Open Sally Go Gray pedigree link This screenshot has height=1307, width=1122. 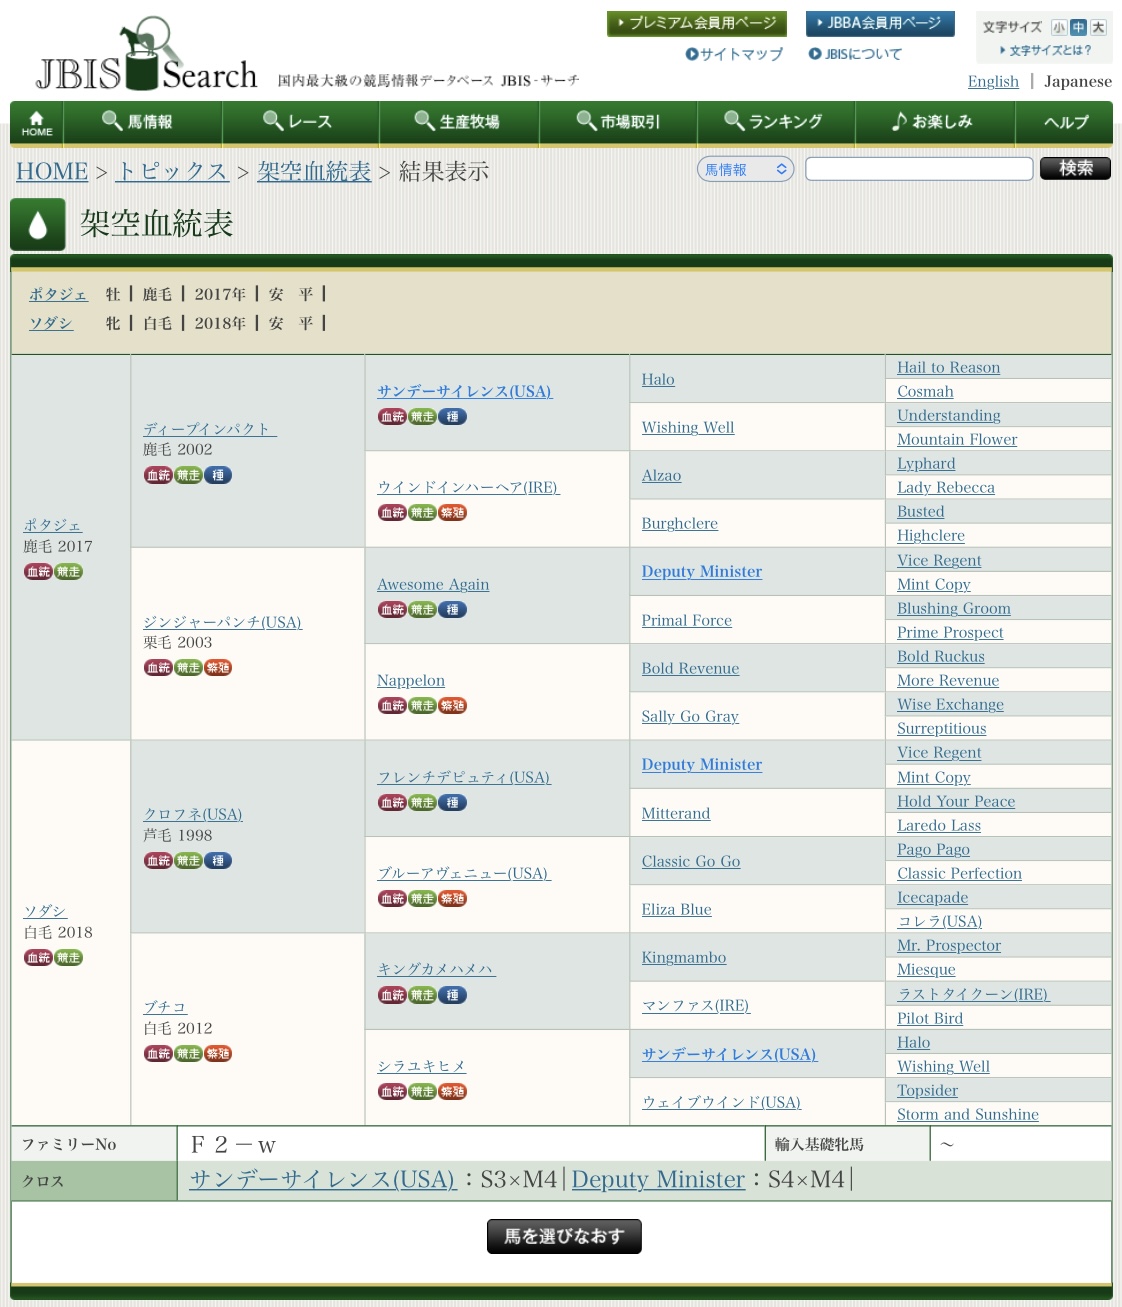690,716
